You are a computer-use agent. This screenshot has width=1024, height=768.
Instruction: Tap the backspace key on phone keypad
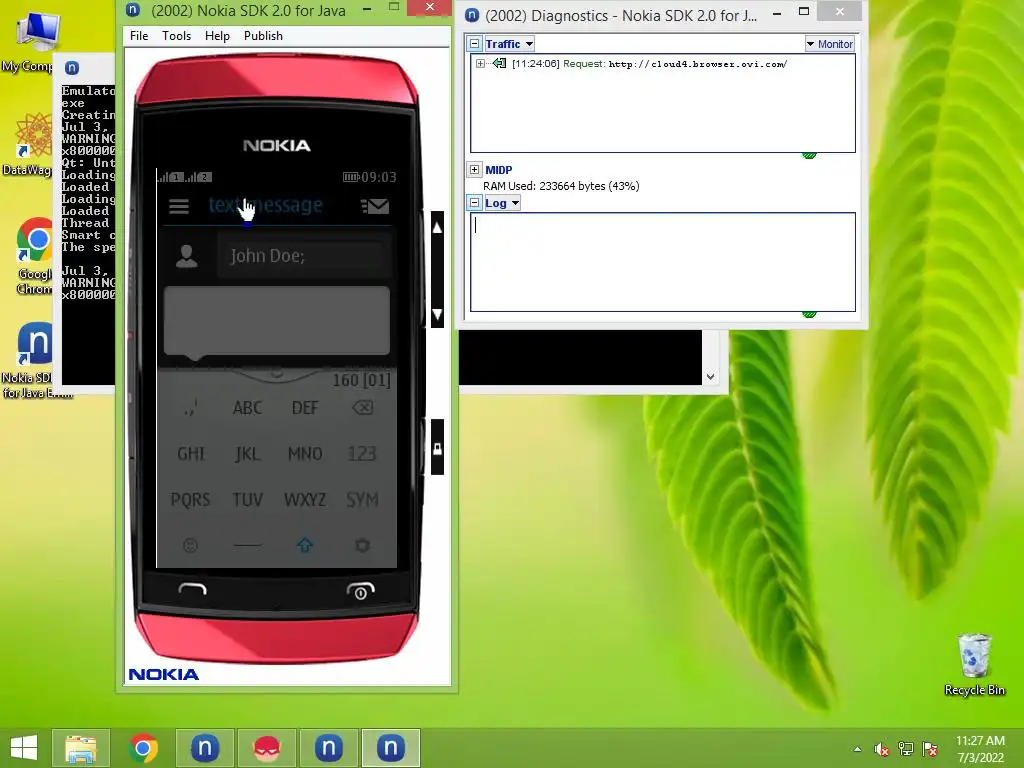coord(362,408)
